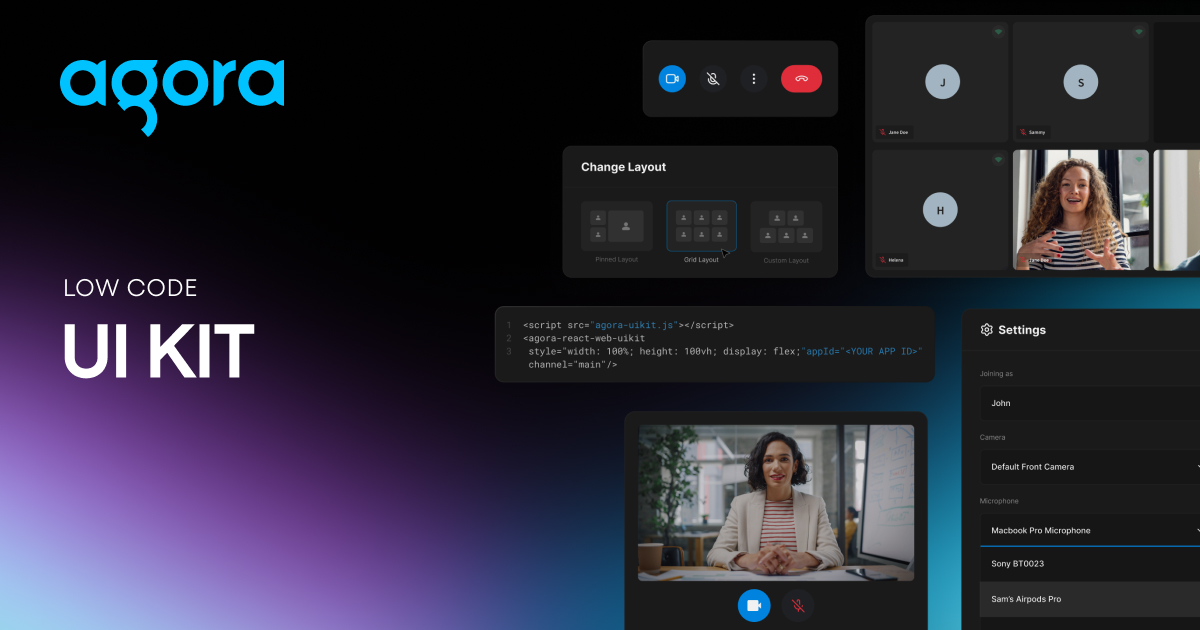1200x630 pixels.
Task: Click the style width code line 3
Action: point(725,351)
